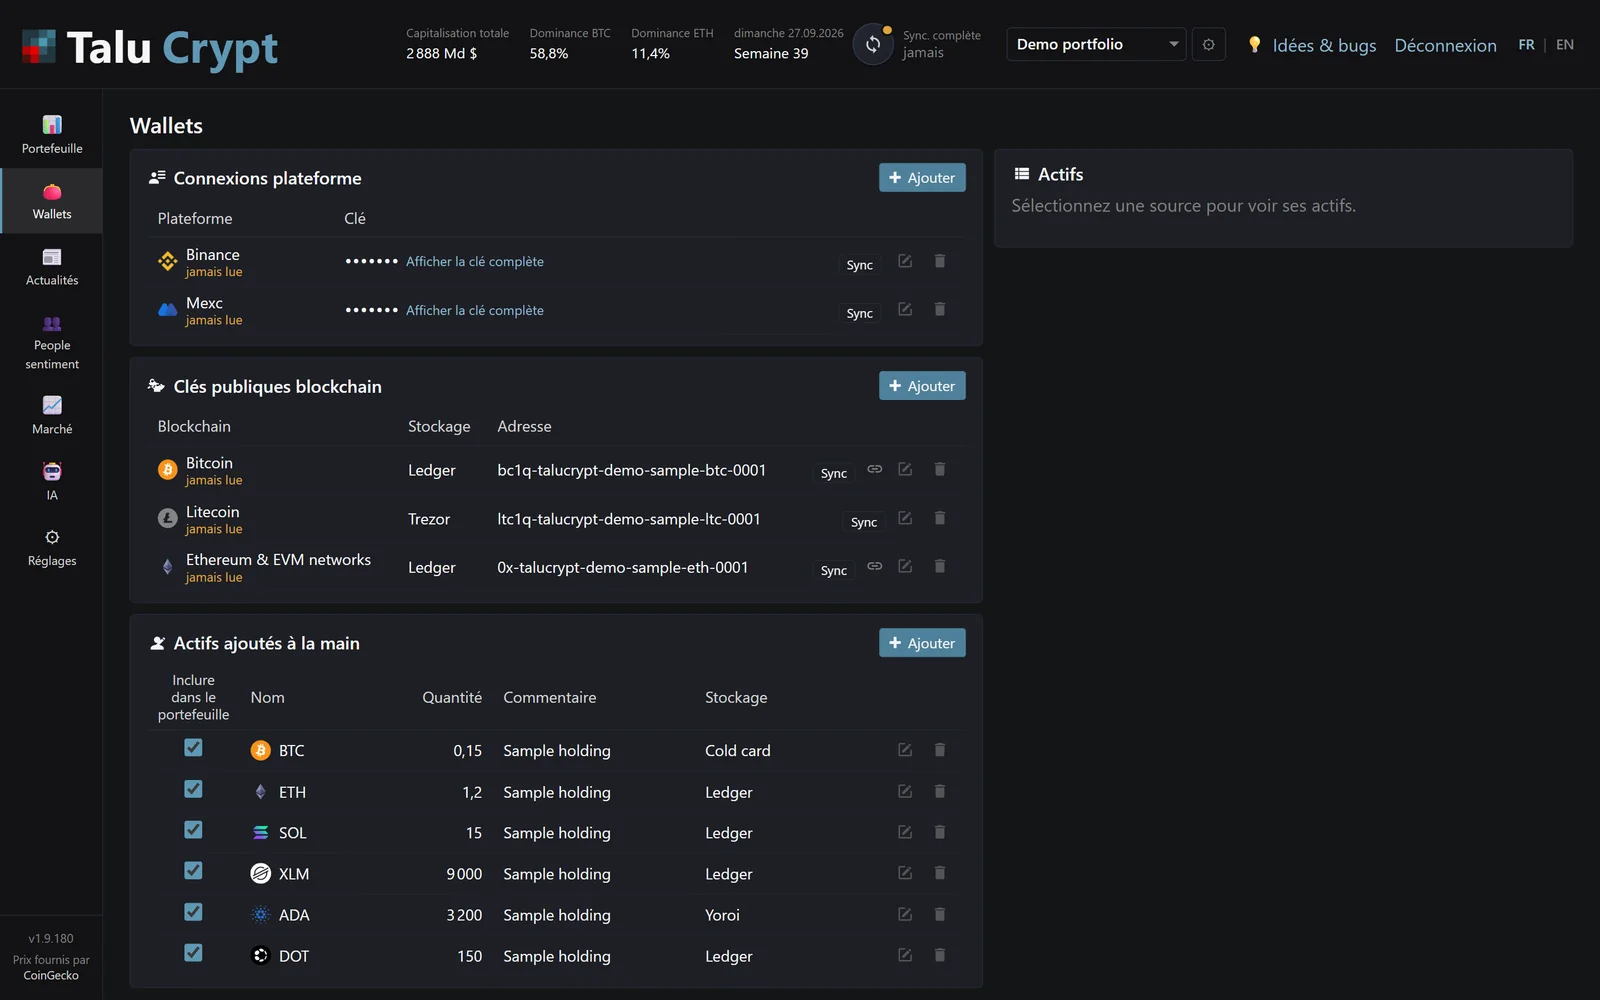The height and width of the screenshot is (1000, 1600).
Task: Add a manual asset with Ajouter
Action: [922, 642]
